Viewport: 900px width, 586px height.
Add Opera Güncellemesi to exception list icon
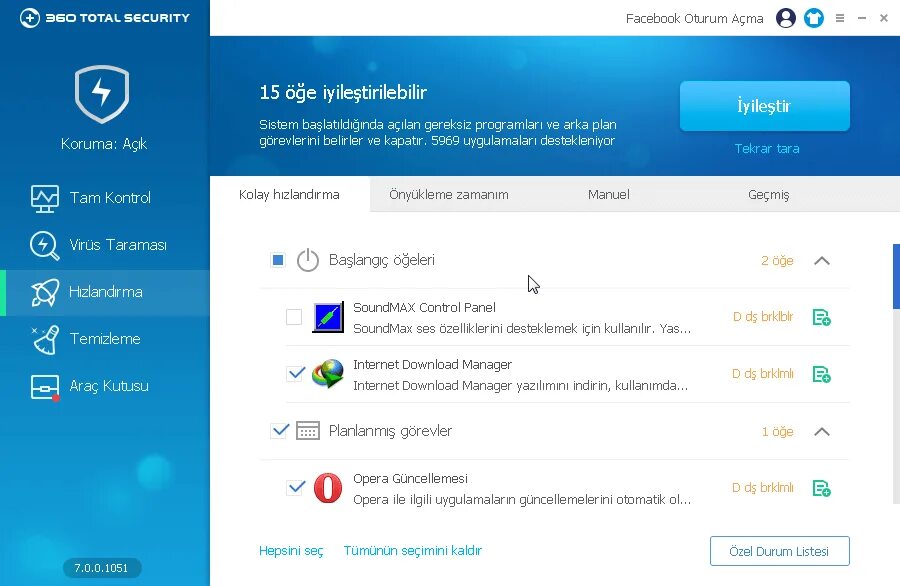click(822, 488)
